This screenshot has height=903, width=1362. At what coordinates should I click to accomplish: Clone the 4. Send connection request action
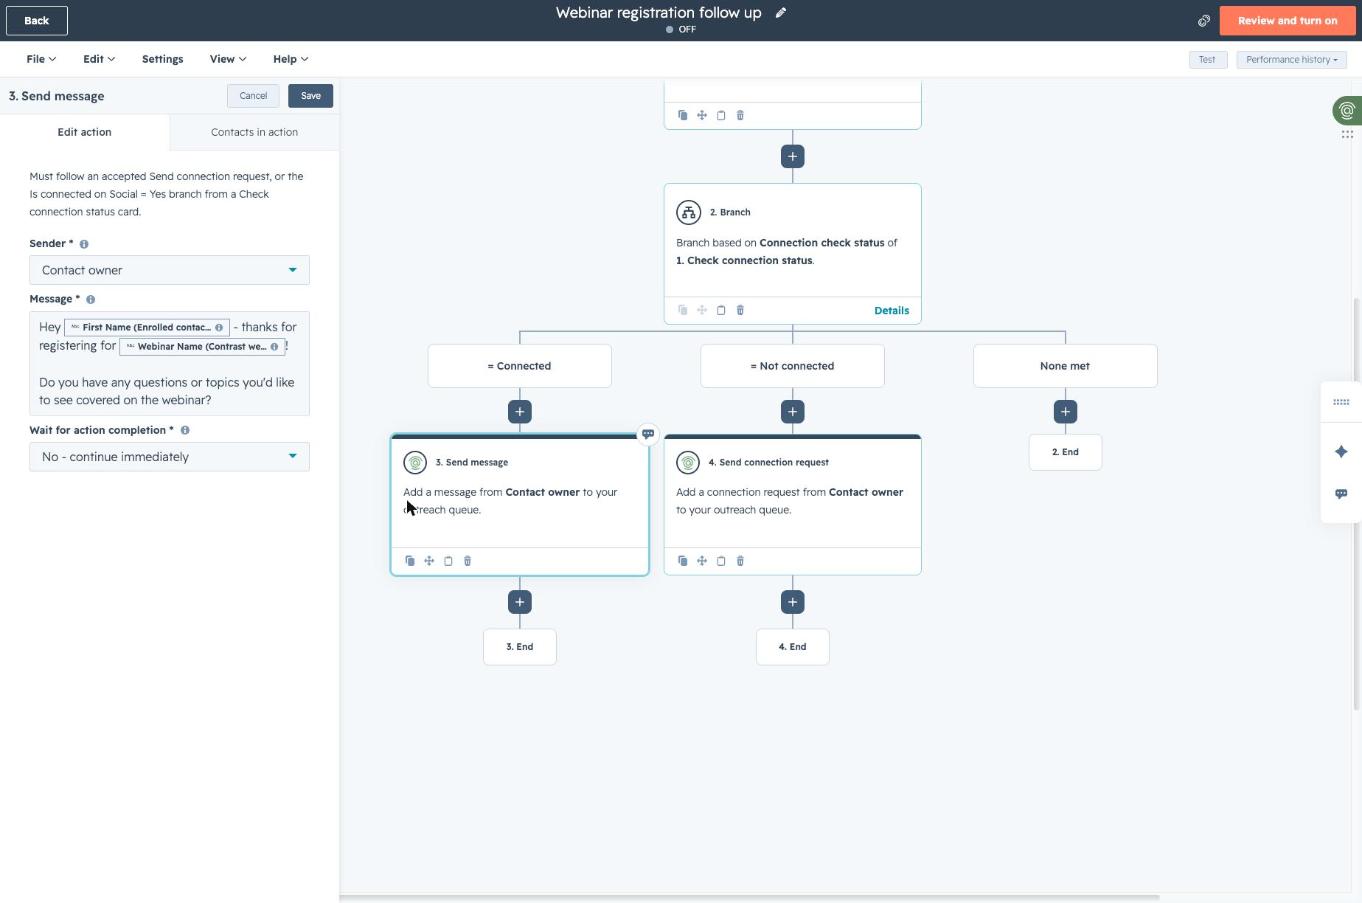pos(683,561)
